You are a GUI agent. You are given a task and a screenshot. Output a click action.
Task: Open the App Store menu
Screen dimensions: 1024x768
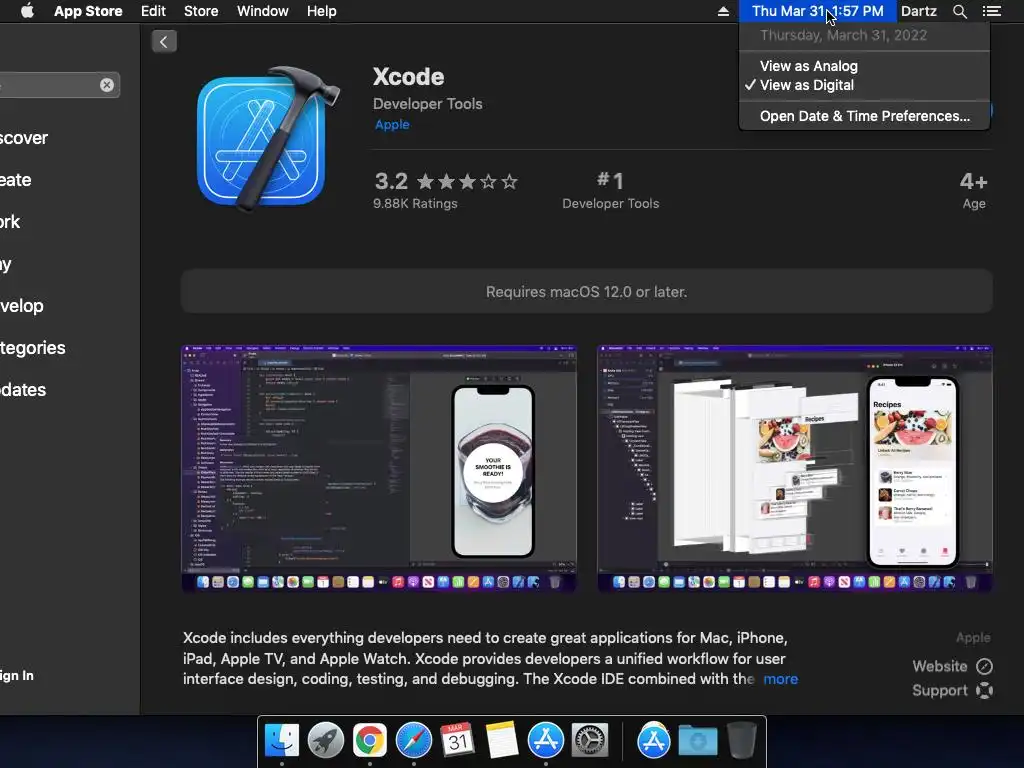click(88, 11)
